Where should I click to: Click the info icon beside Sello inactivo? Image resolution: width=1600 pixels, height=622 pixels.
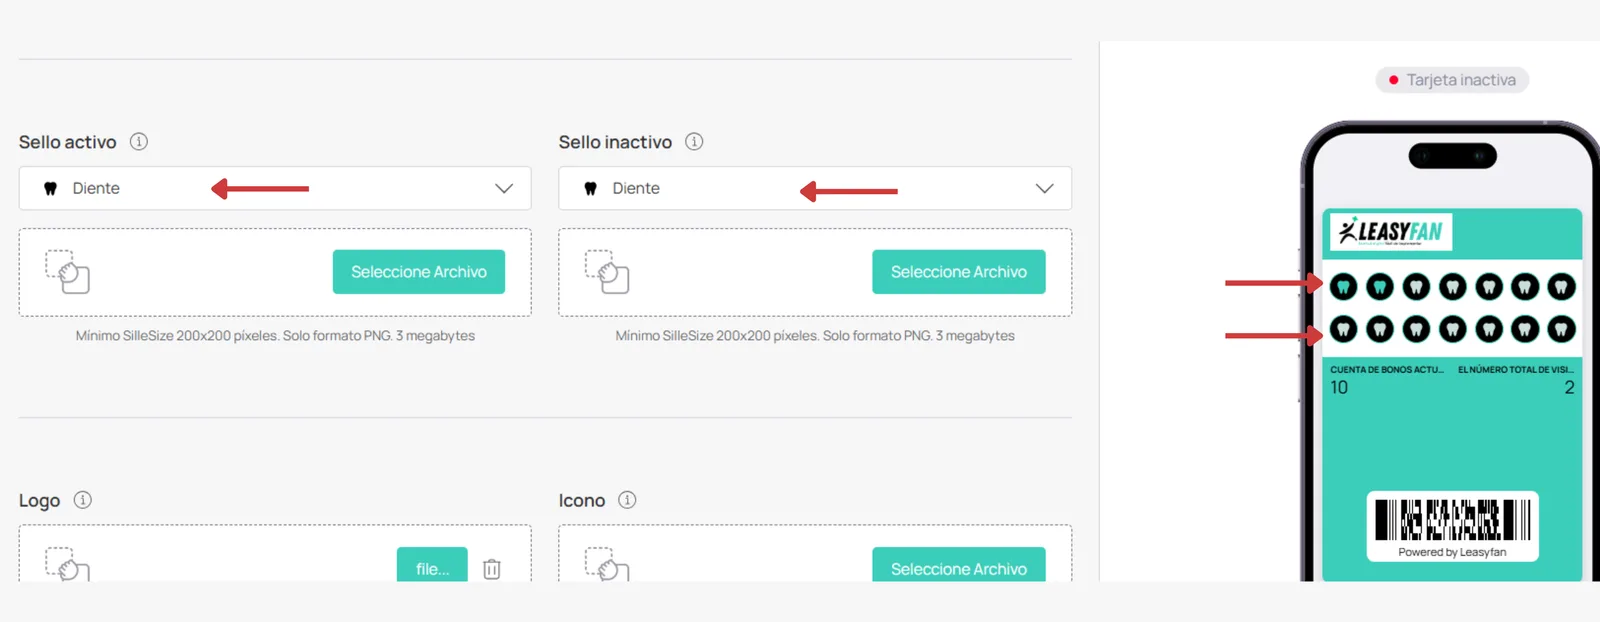694,142
